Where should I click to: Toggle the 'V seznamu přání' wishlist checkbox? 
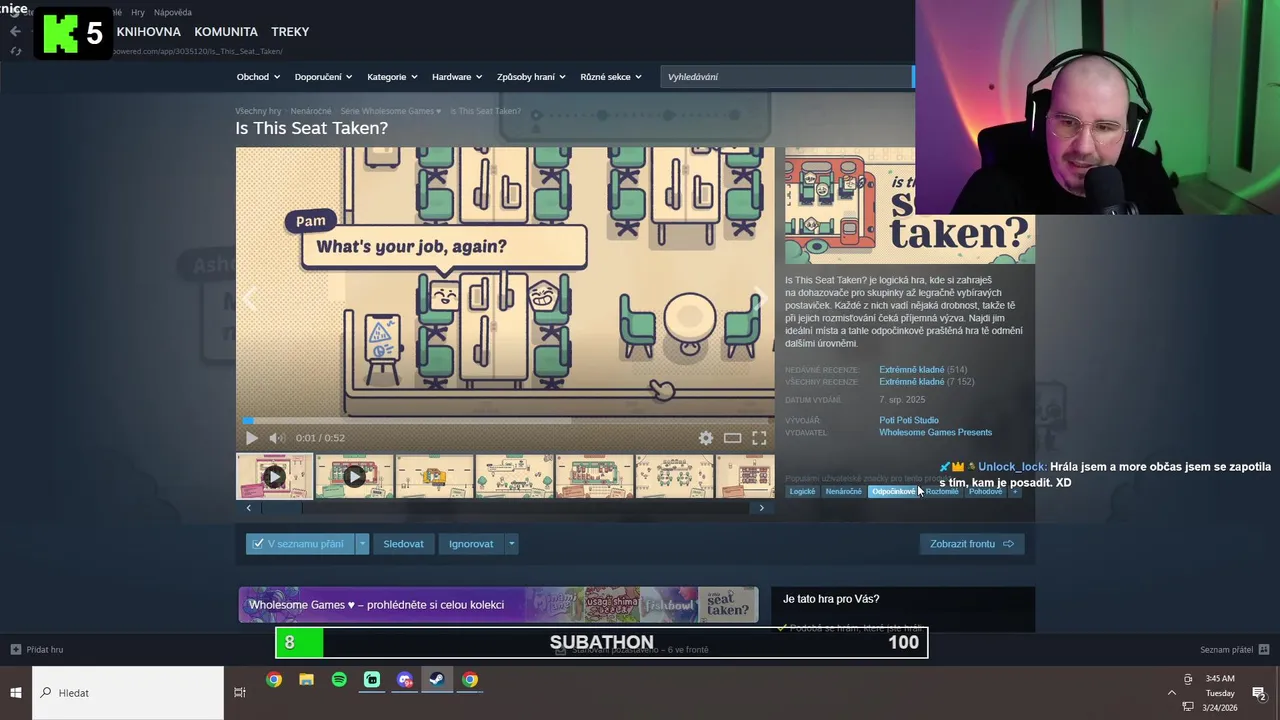[x=258, y=544]
